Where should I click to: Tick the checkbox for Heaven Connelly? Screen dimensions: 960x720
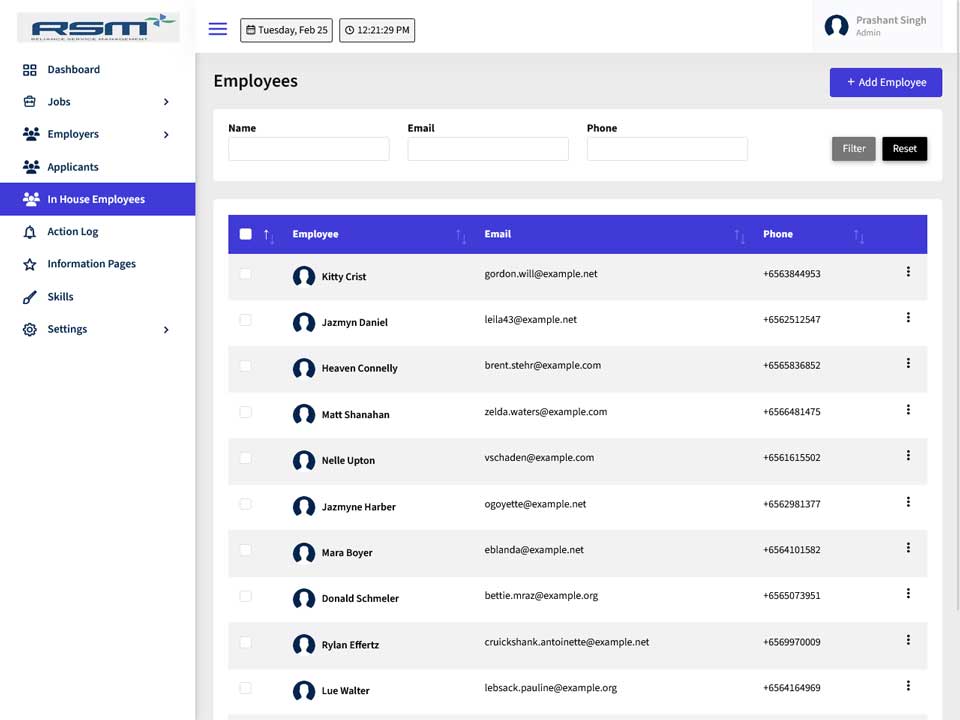coord(246,366)
